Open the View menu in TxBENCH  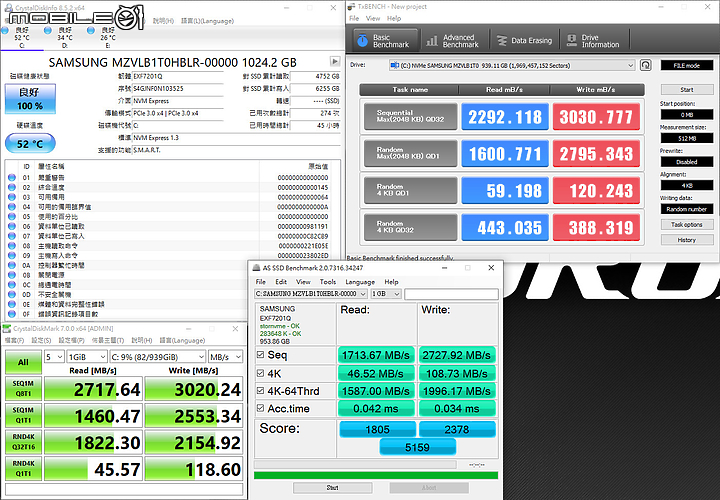pyautogui.click(x=373, y=18)
